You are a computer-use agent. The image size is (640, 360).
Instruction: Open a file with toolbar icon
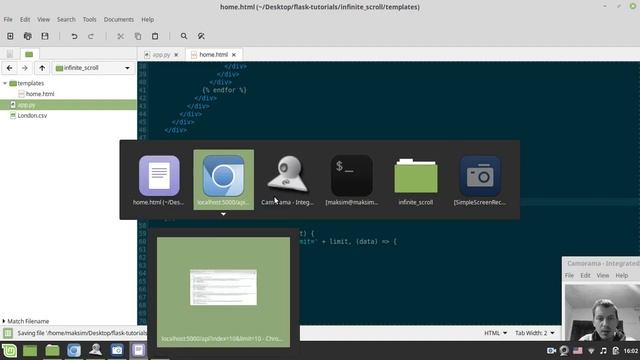tap(27, 36)
